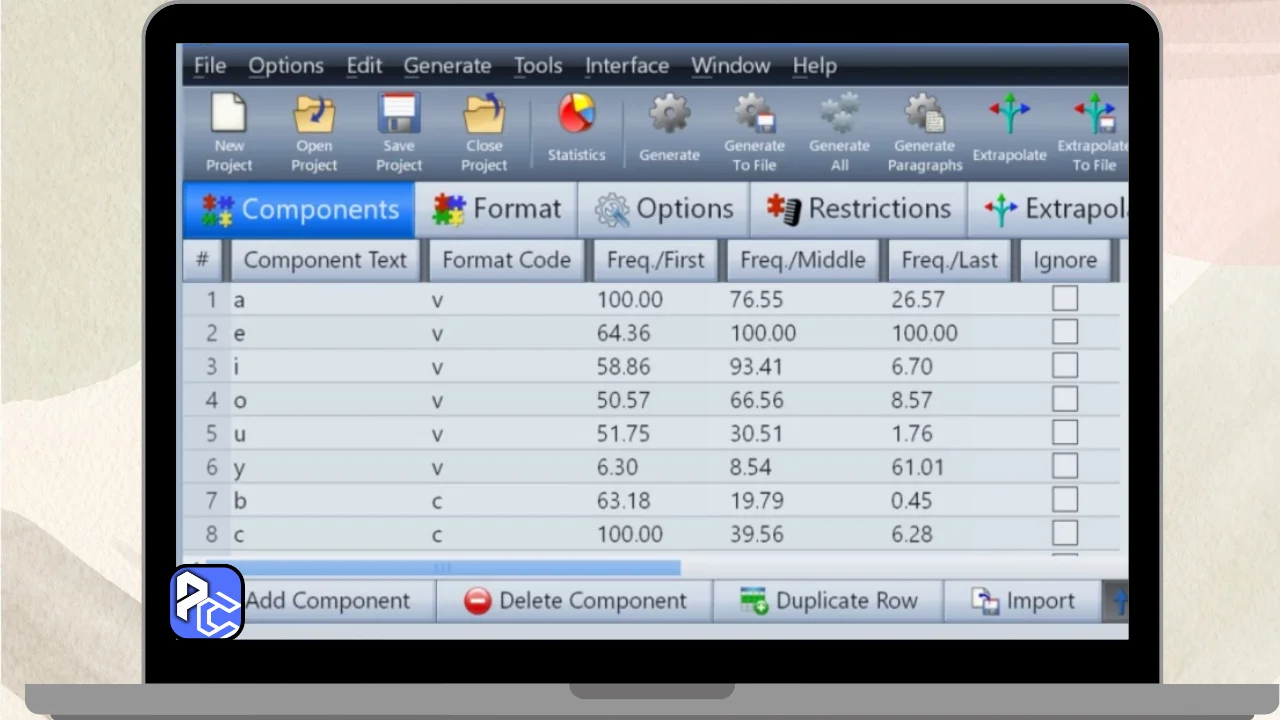Click the Freq./Middle value 39.56
This screenshot has height=720, width=1280.
(x=756, y=534)
